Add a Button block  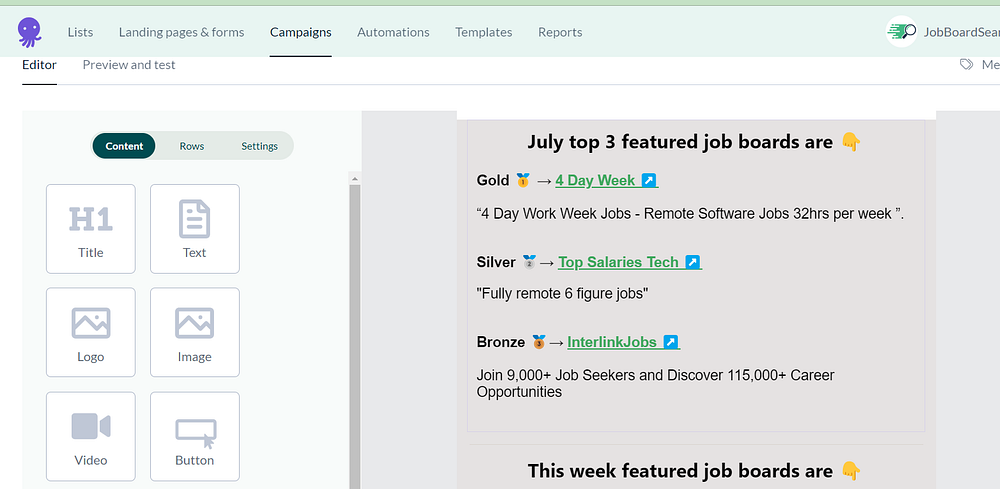(x=194, y=436)
